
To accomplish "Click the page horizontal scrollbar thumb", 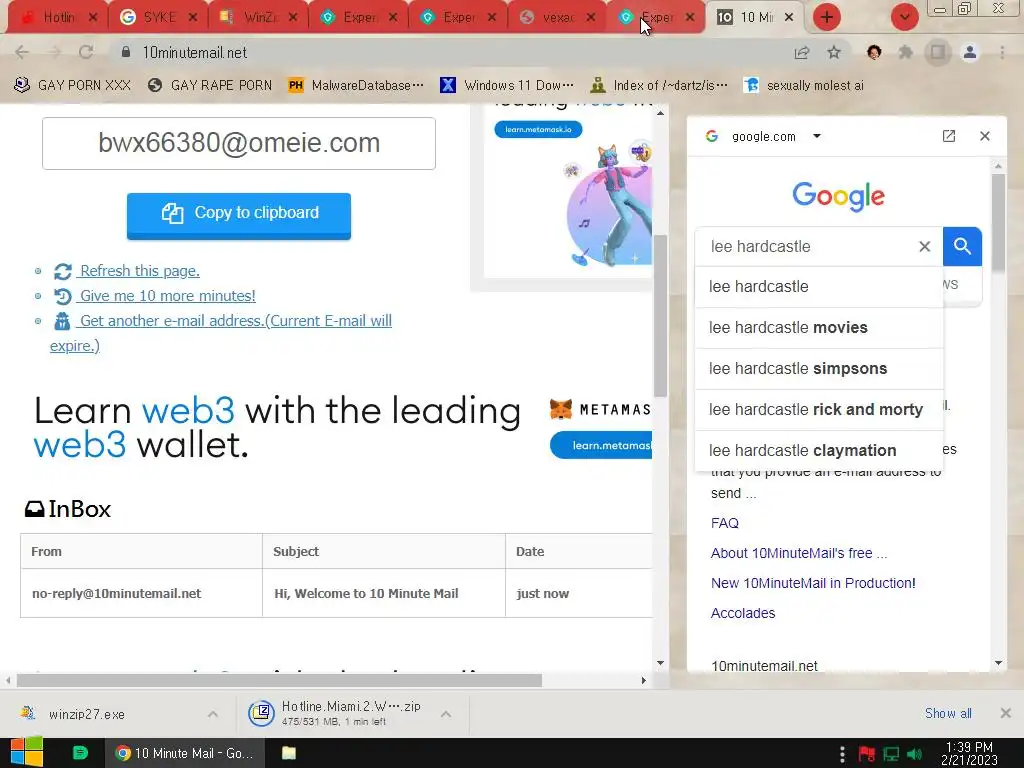I will [x=280, y=680].
